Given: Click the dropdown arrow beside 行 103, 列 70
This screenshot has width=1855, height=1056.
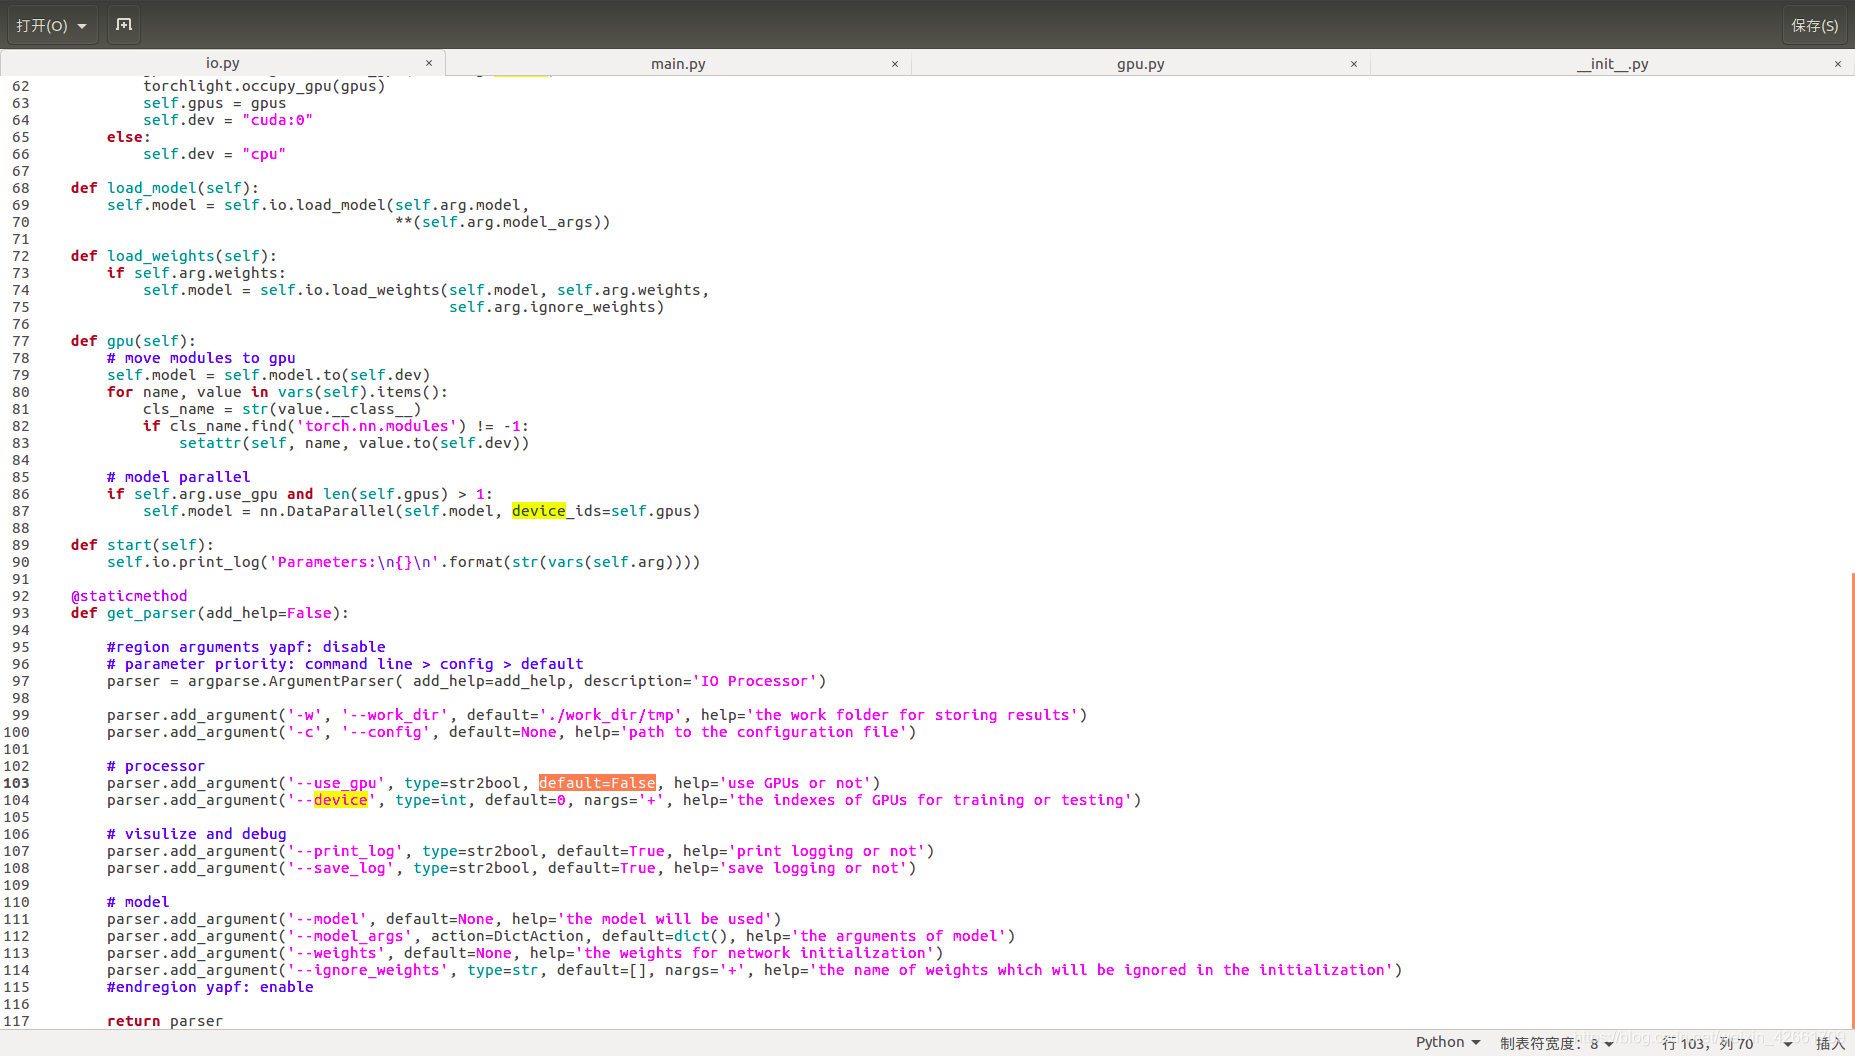Looking at the screenshot, I should (x=1790, y=1043).
